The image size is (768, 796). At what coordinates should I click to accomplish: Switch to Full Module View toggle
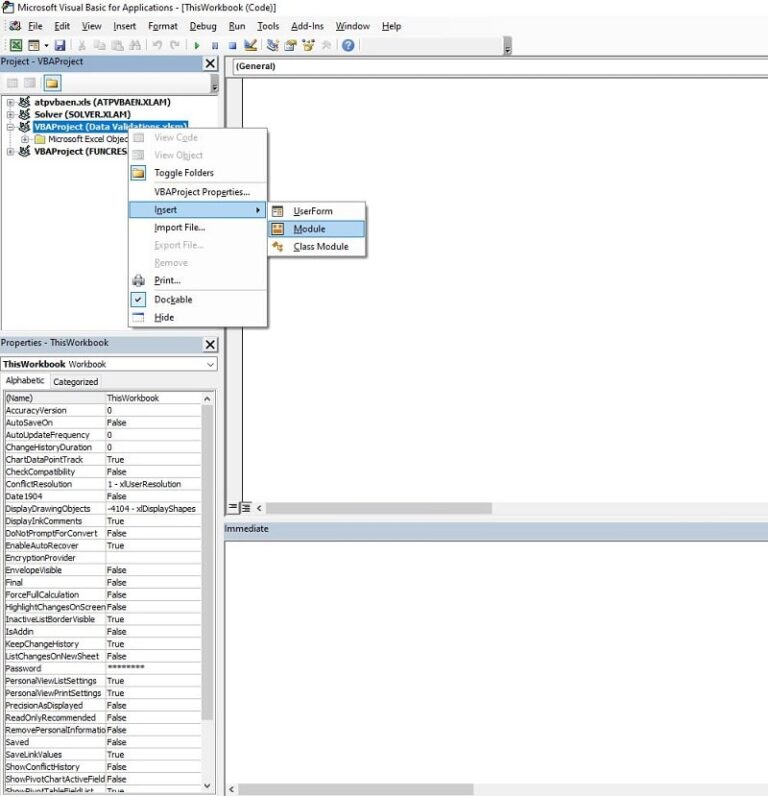[246, 508]
